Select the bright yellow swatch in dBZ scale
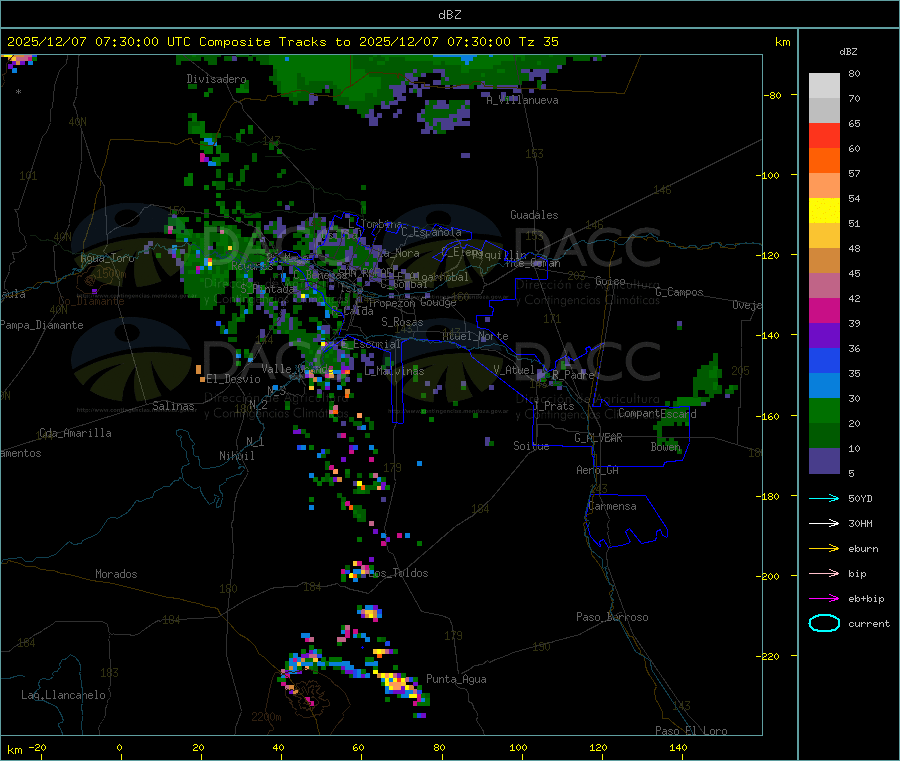Viewport: 900px width, 761px height. 824,211
